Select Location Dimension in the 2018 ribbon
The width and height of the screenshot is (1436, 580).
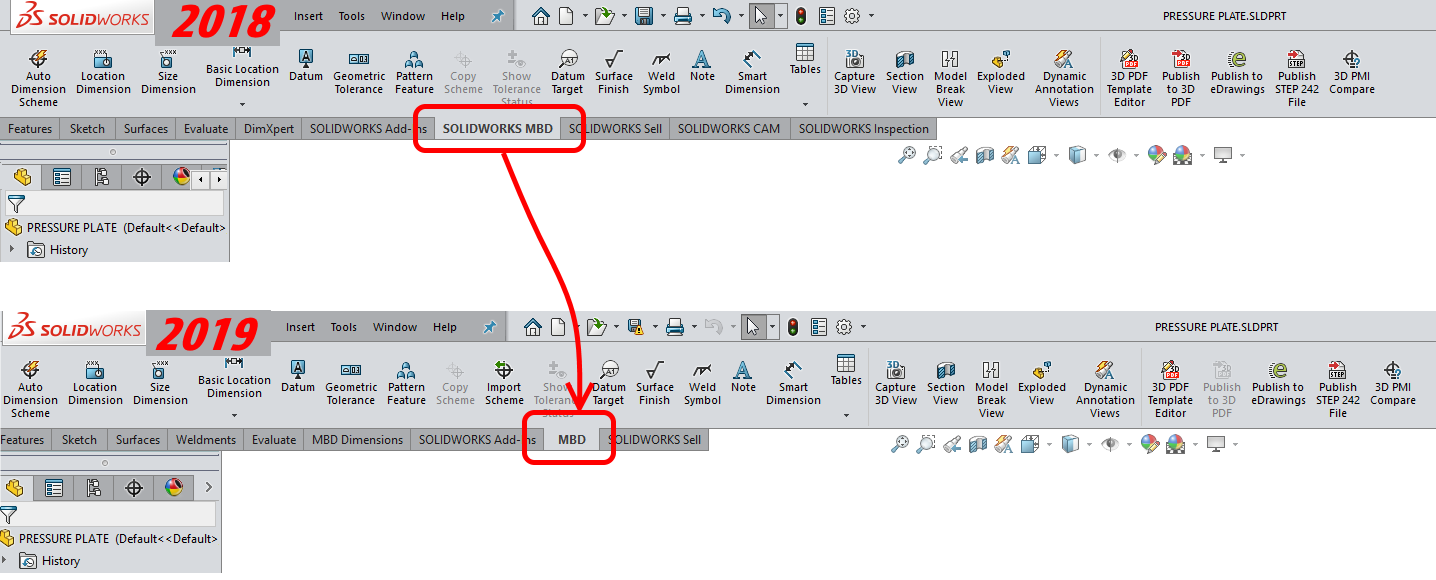click(x=103, y=72)
